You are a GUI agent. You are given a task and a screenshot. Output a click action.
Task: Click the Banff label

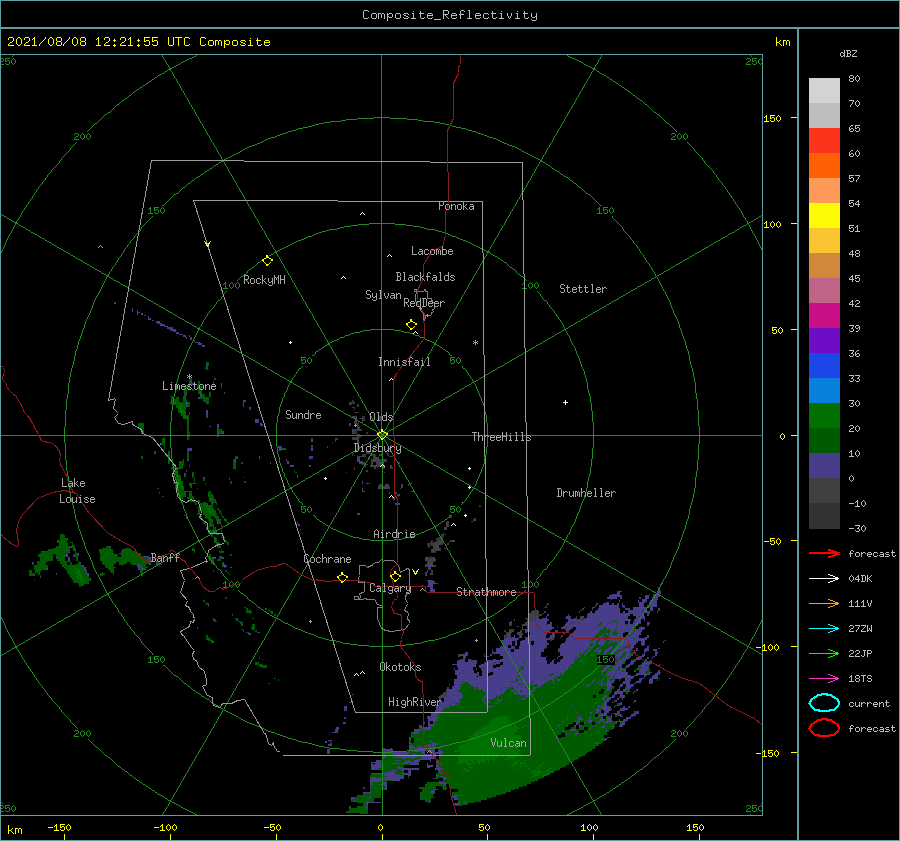[165, 557]
